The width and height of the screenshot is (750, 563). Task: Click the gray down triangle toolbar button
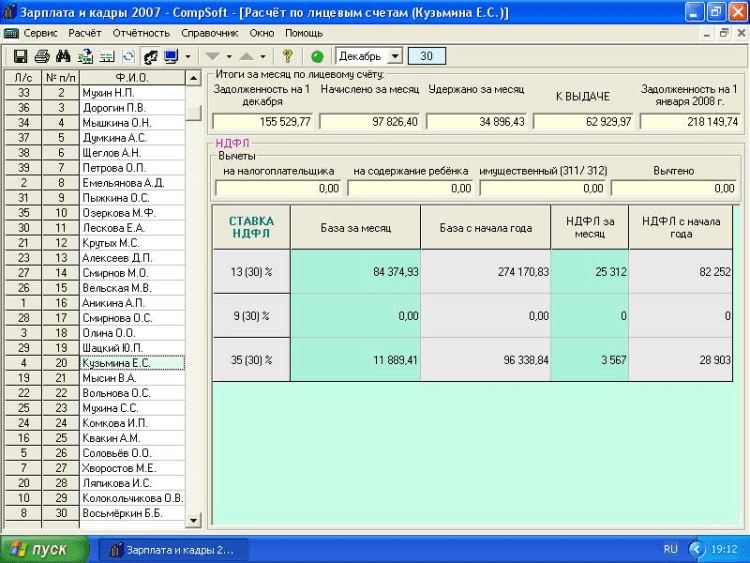click(212, 56)
